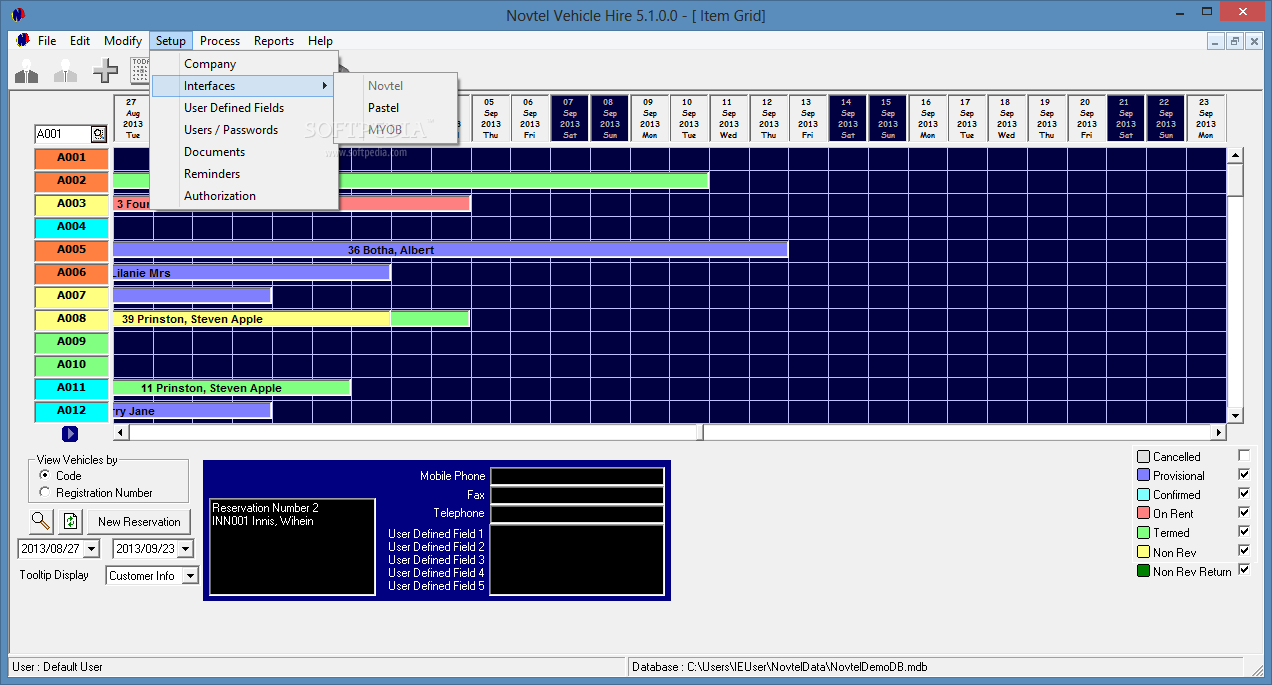Click the Cancelled grey color swatch

(1143, 456)
